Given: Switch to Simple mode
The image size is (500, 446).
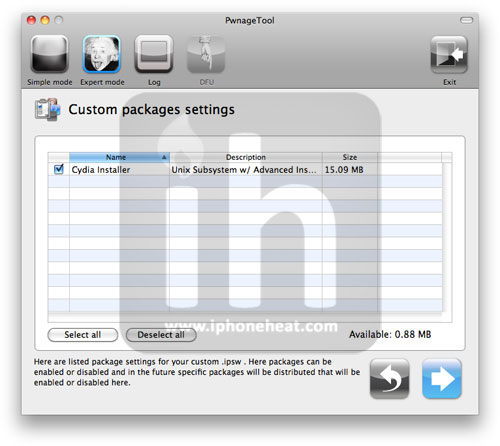Looking at the screenshot, I should [50, 54].
